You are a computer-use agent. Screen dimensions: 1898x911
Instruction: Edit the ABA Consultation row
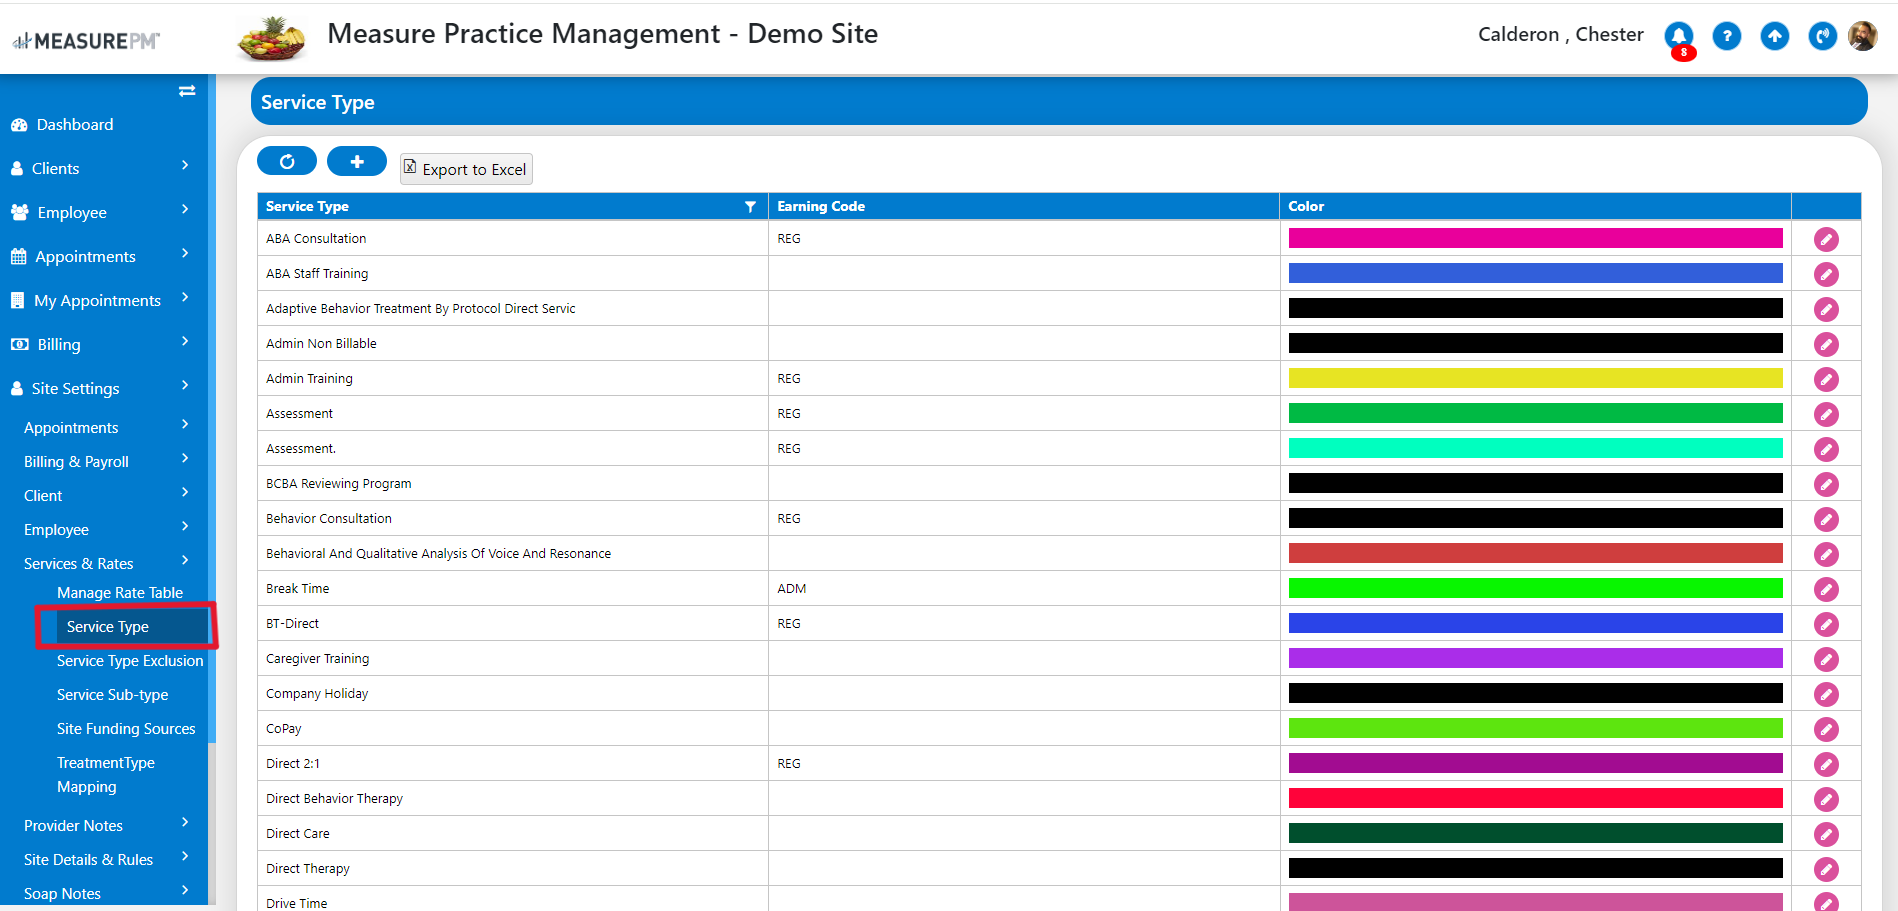coord(1826,239)
